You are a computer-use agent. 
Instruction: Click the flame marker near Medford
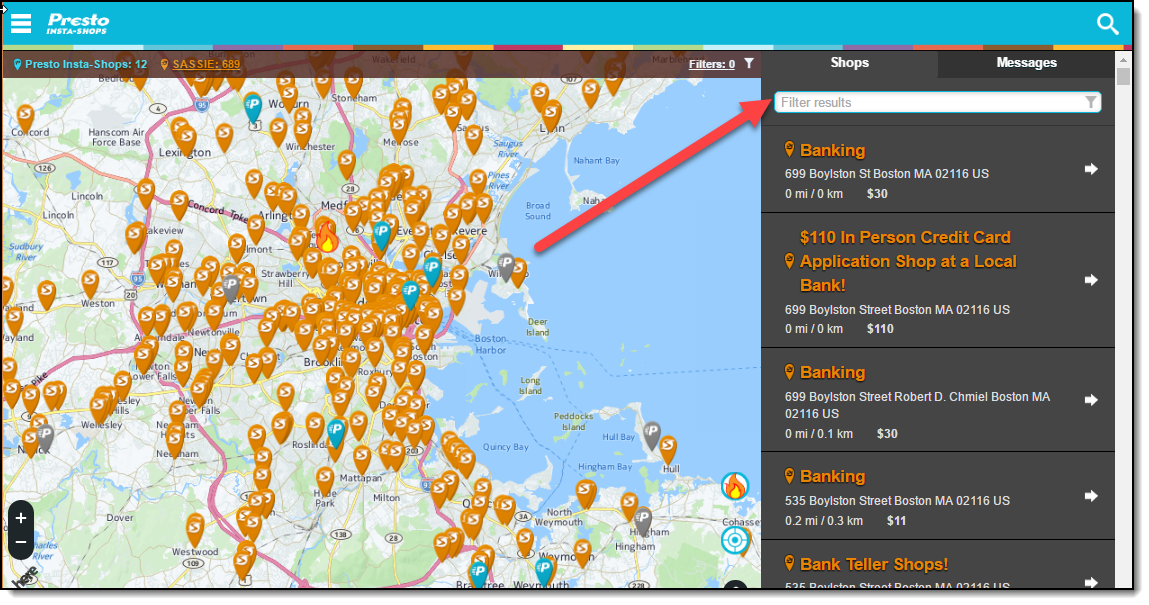click(327, 235)
